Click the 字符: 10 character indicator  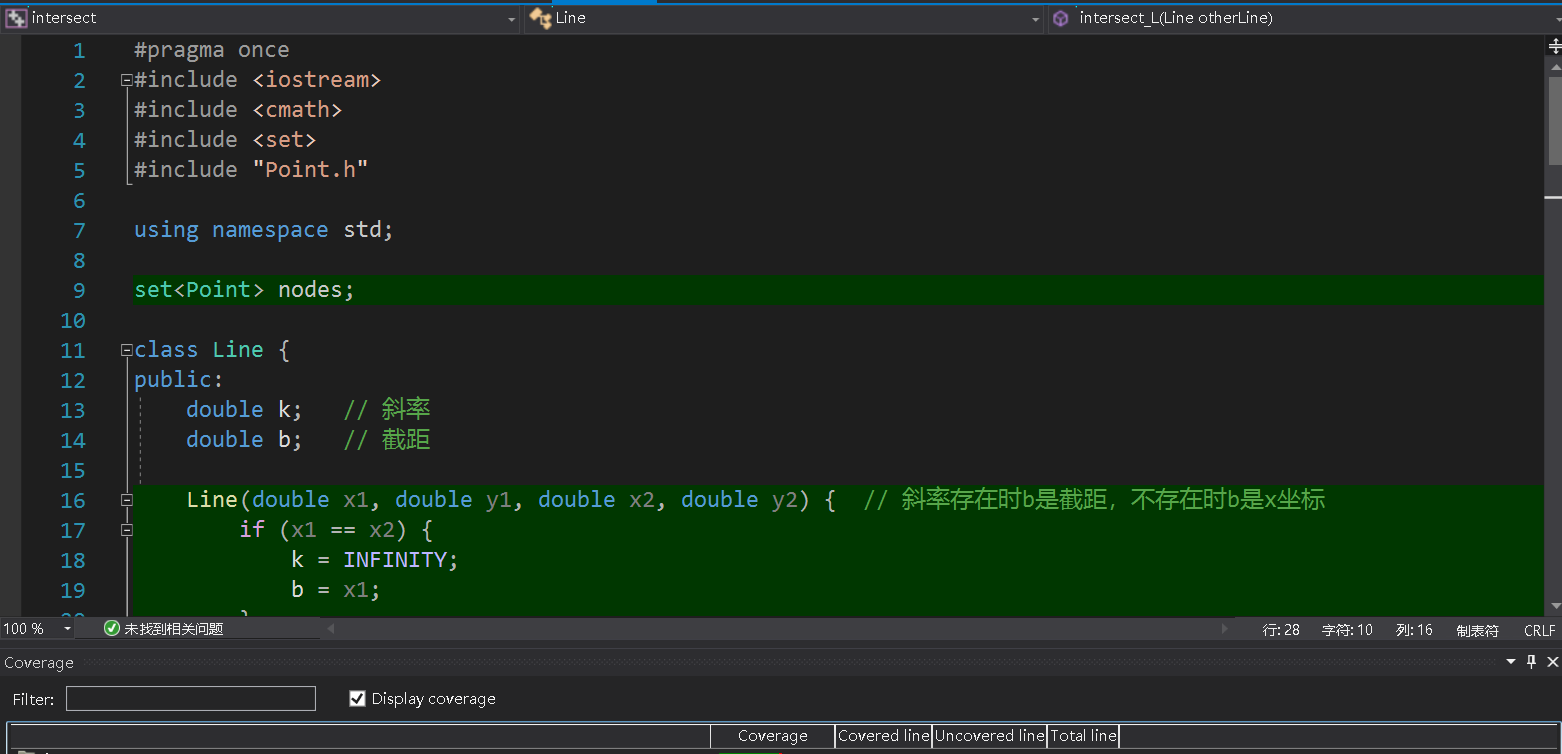click(x=1347, y=630)
